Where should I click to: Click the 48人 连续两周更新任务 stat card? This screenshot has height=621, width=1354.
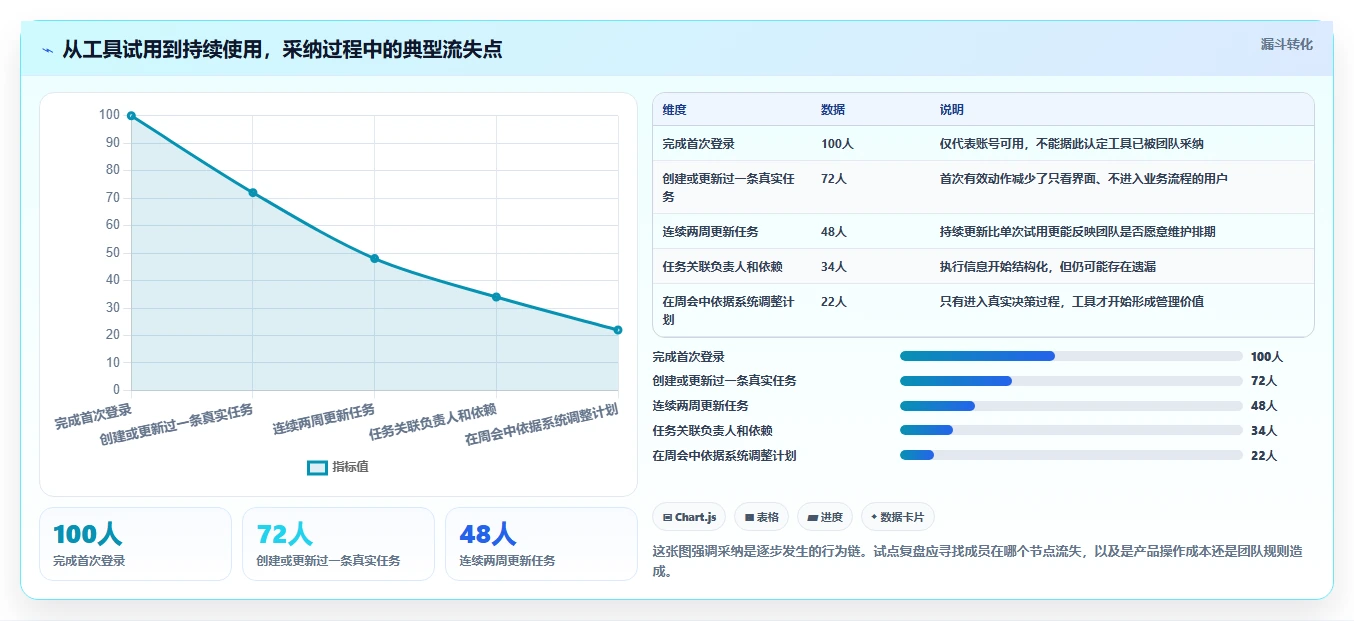(x=541, y=544)
